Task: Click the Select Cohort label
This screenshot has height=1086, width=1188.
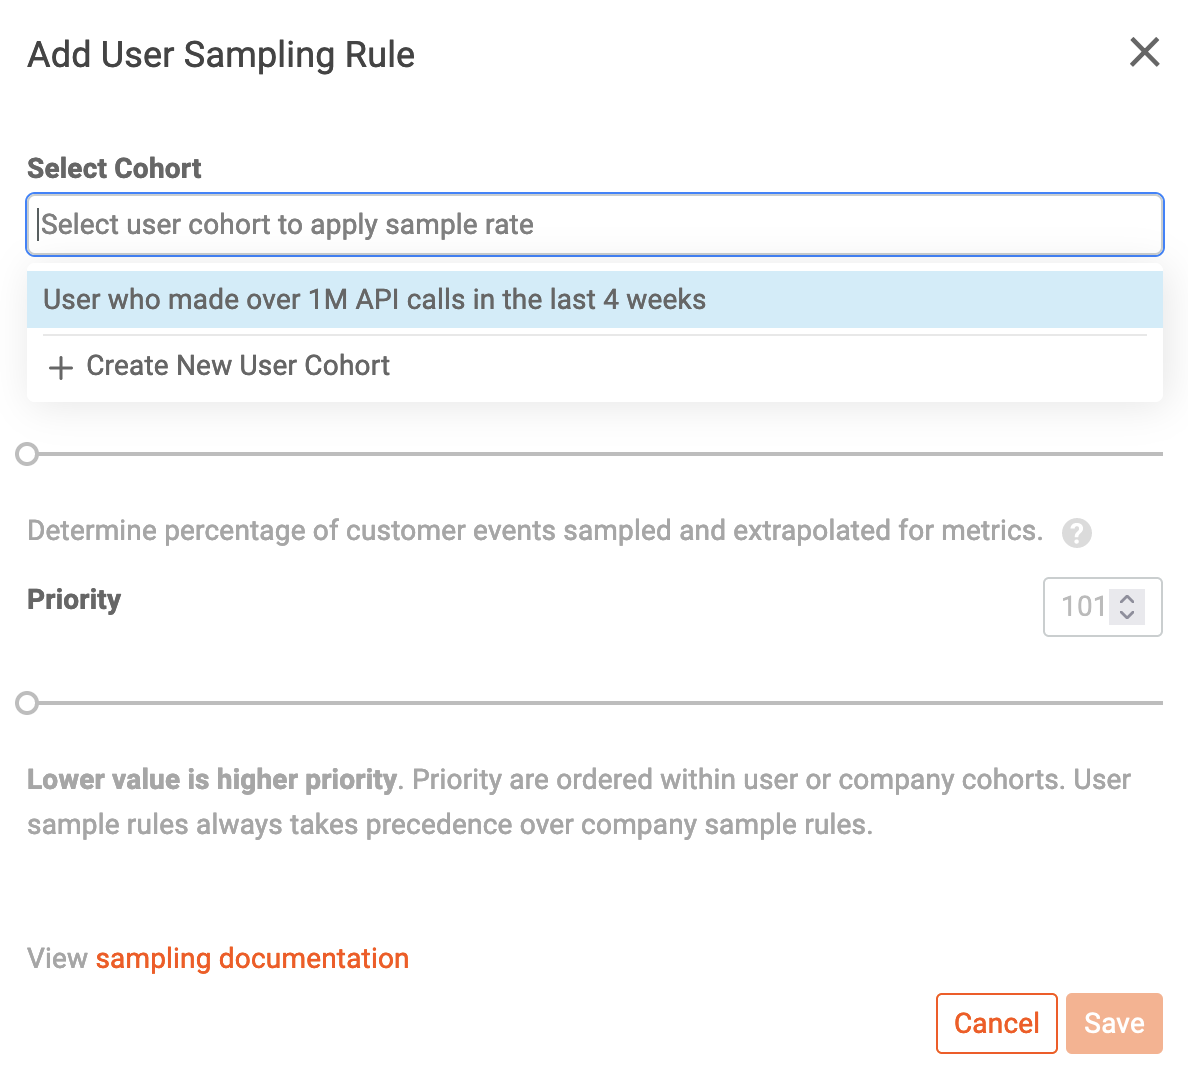Action: [113, 168]
